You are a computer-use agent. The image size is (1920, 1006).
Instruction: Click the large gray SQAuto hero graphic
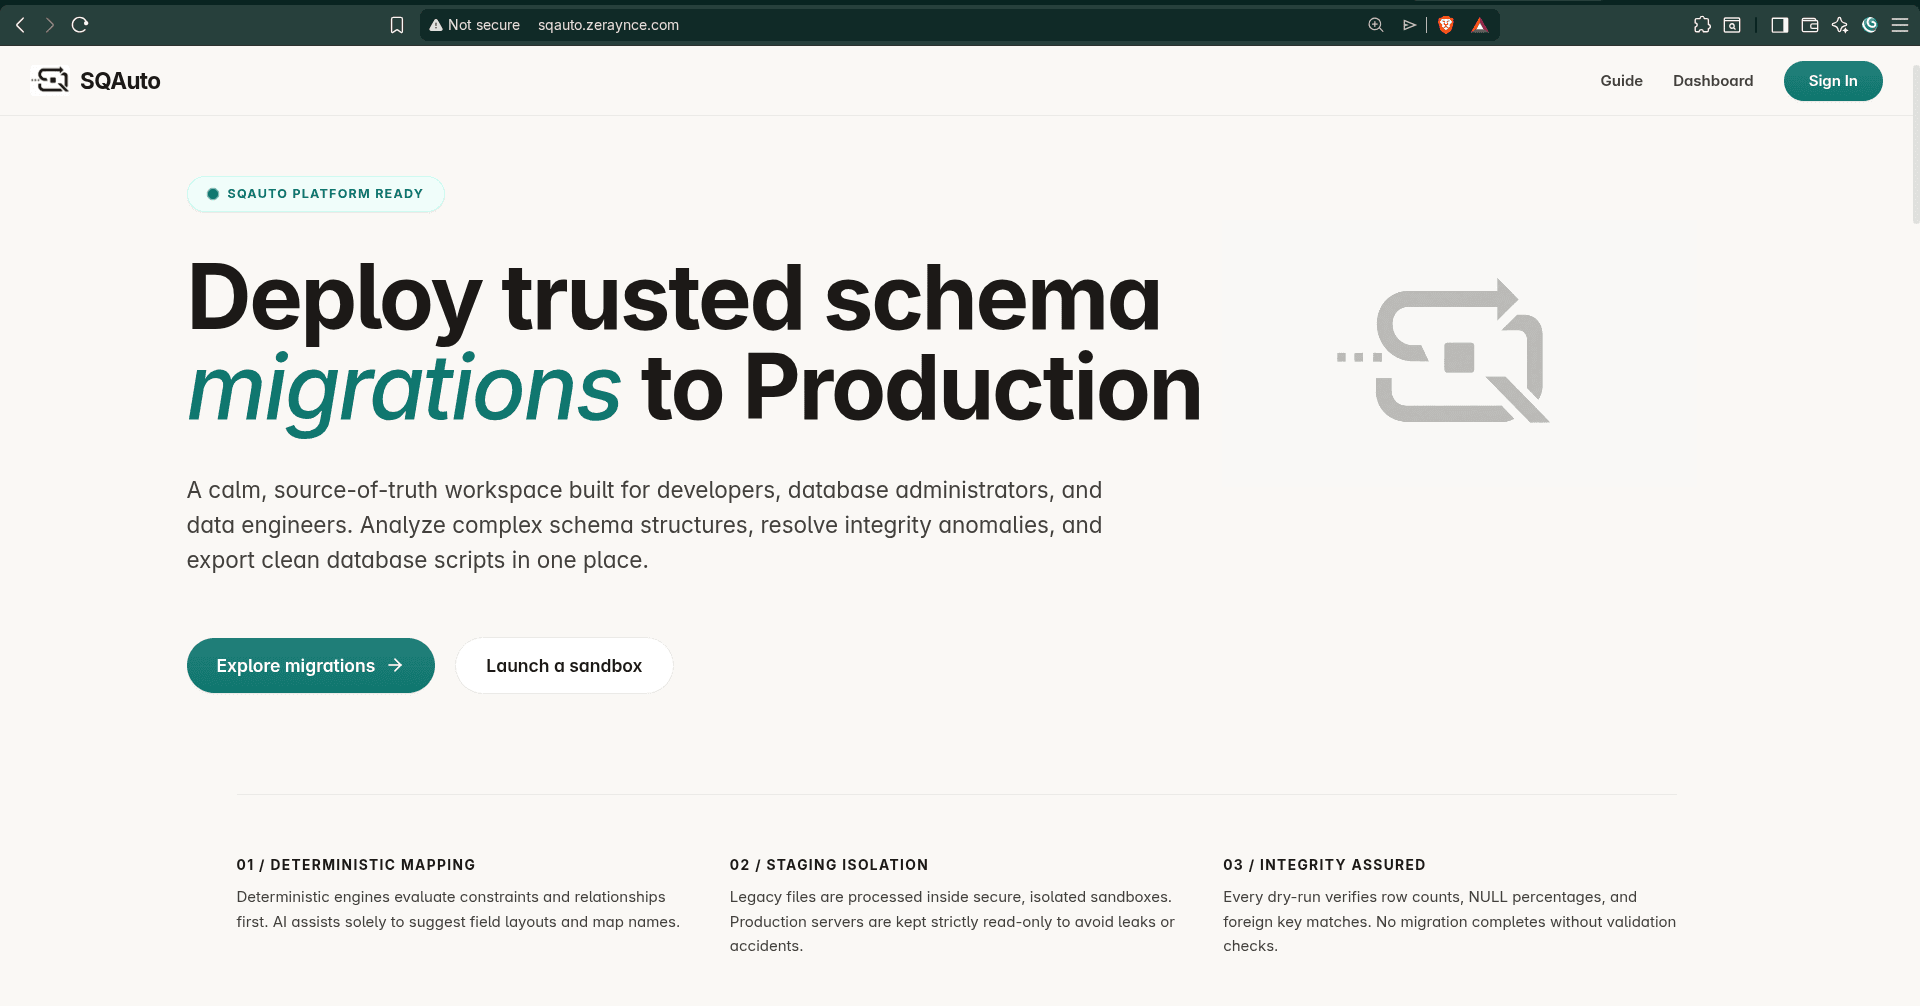[1443, 352]
